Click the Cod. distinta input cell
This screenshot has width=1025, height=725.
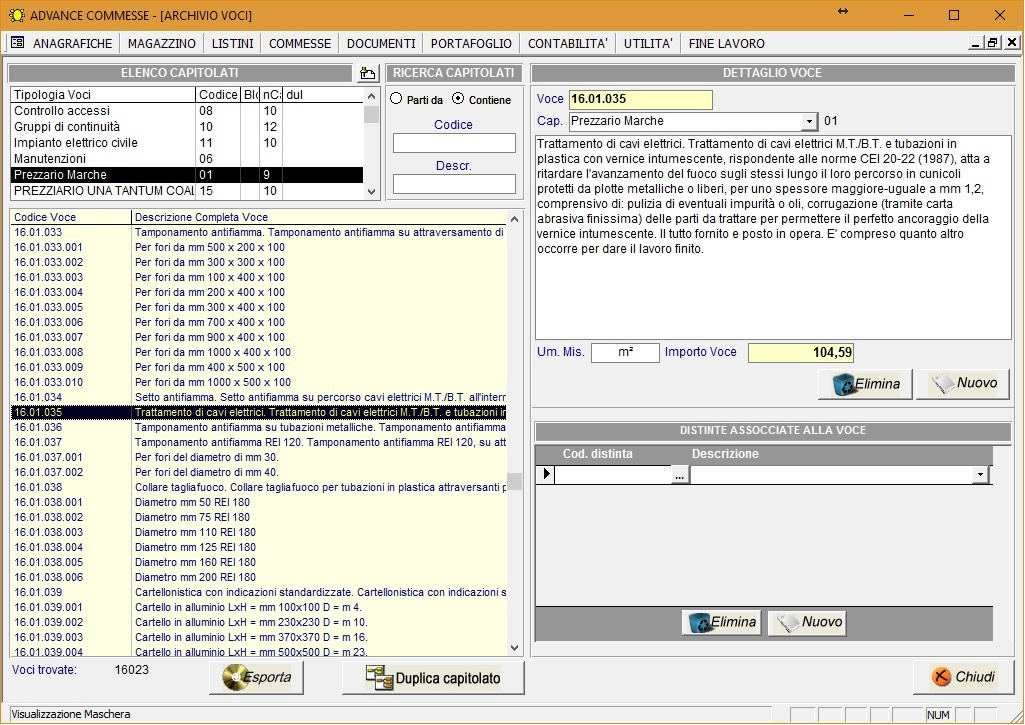[613, 475]
